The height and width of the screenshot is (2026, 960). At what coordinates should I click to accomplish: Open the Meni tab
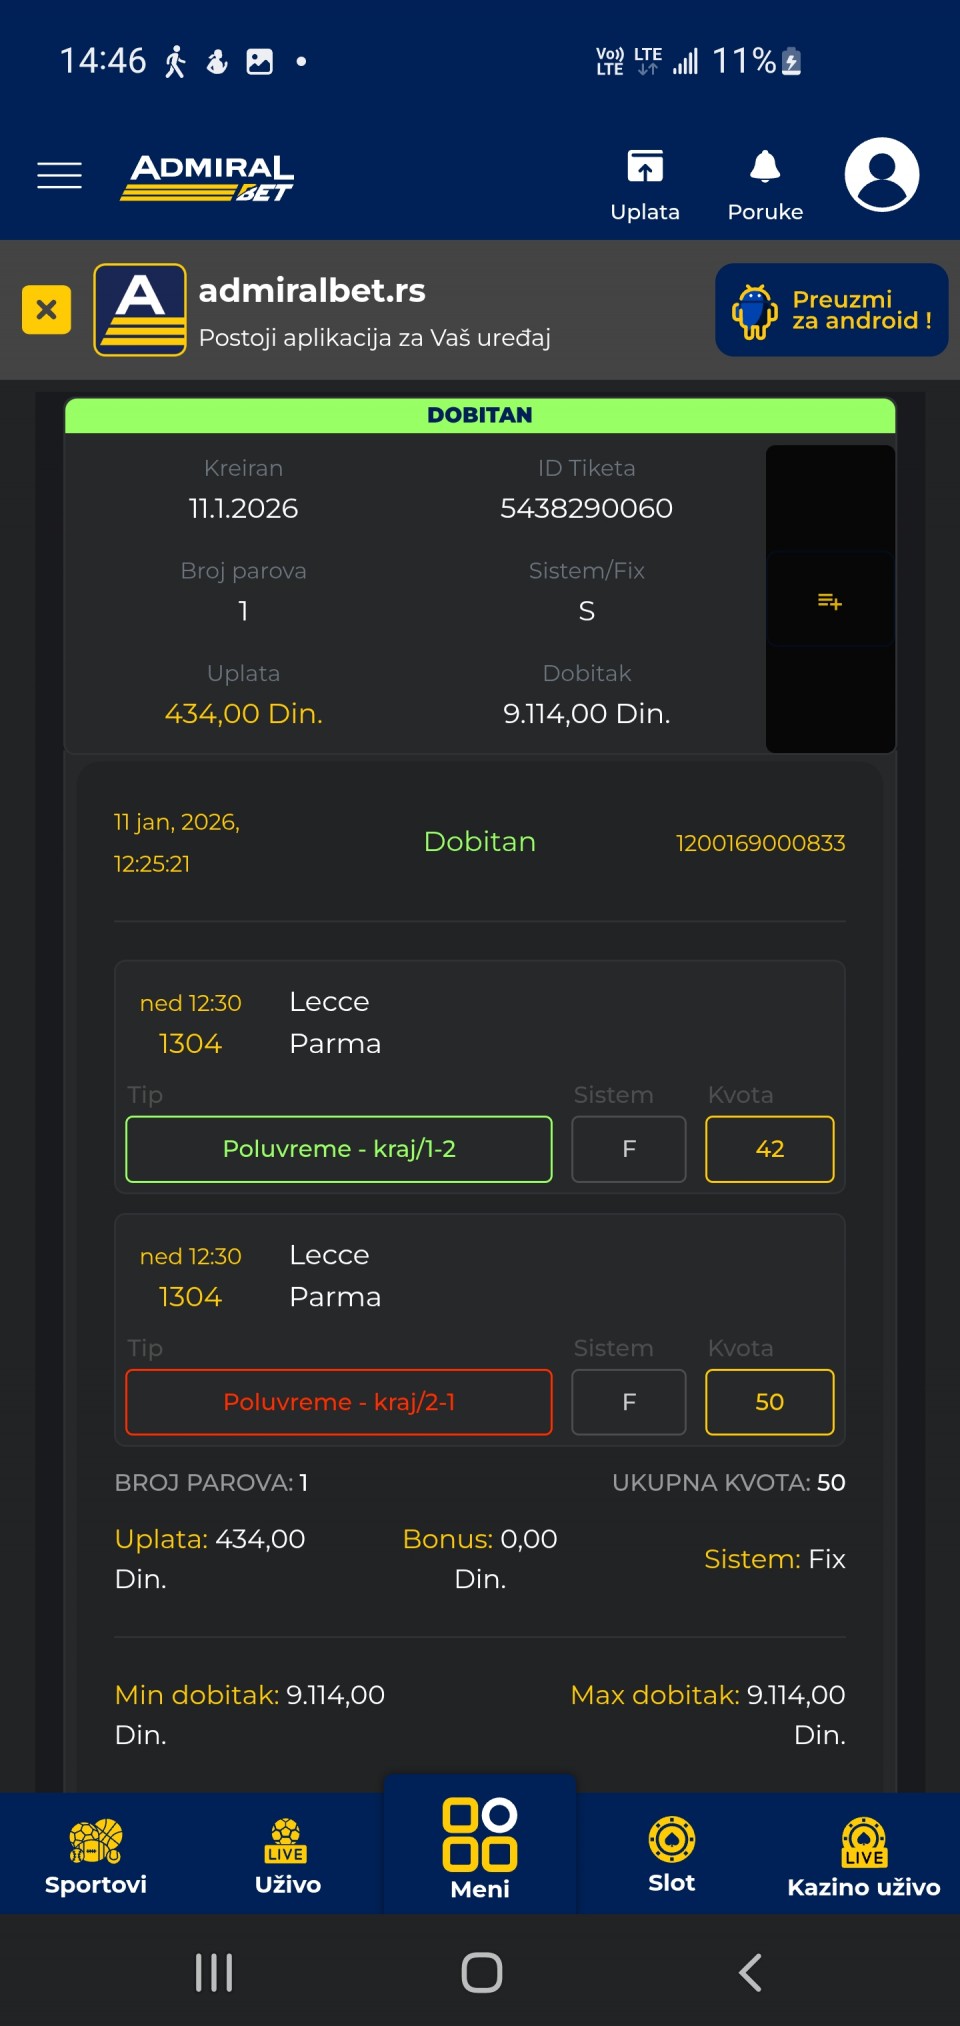coord(480,1850)
